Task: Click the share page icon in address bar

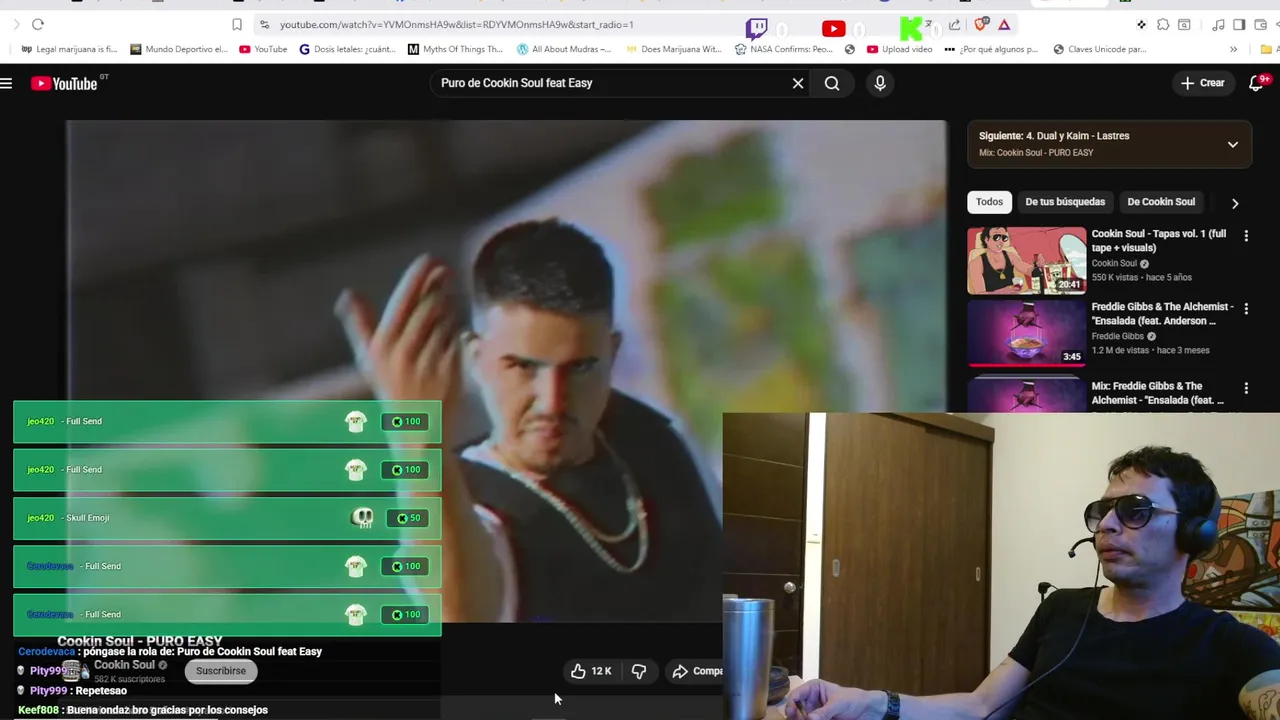Action: pyautogui.click(x=954, y=24)
